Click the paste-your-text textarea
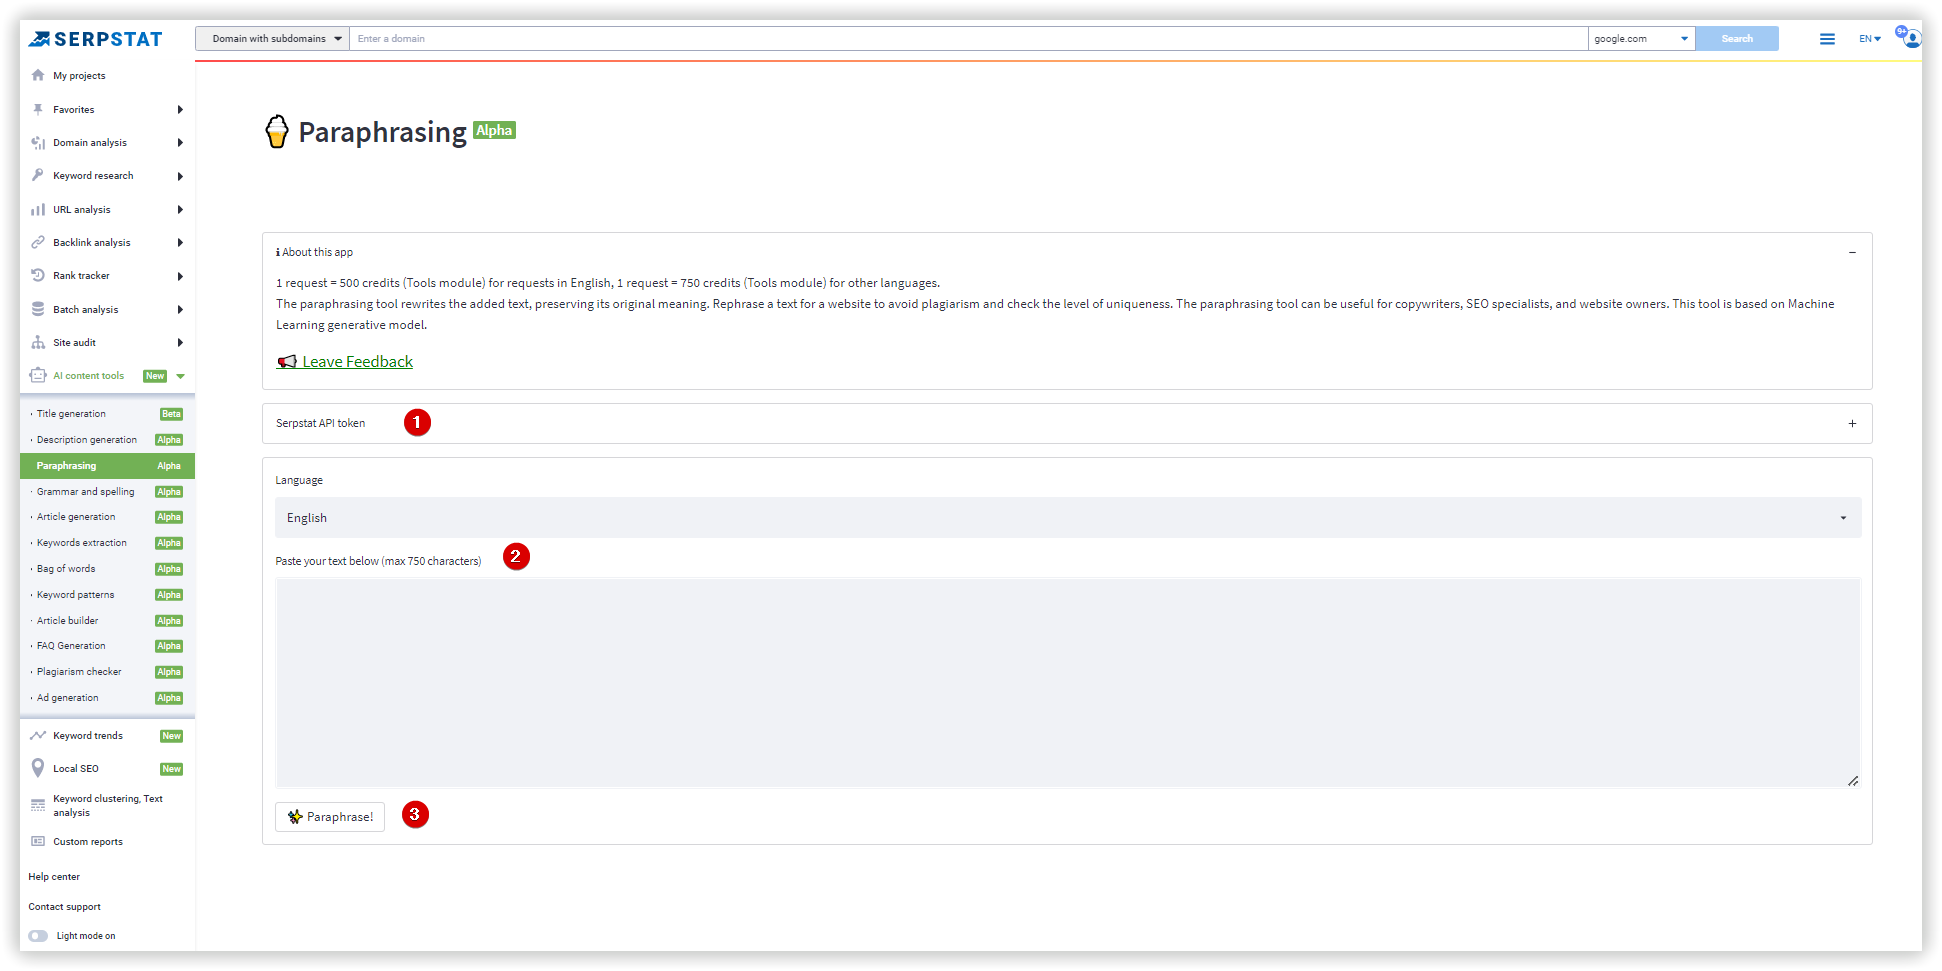Screen dimensions: 1942x971 coord(1068,683)
